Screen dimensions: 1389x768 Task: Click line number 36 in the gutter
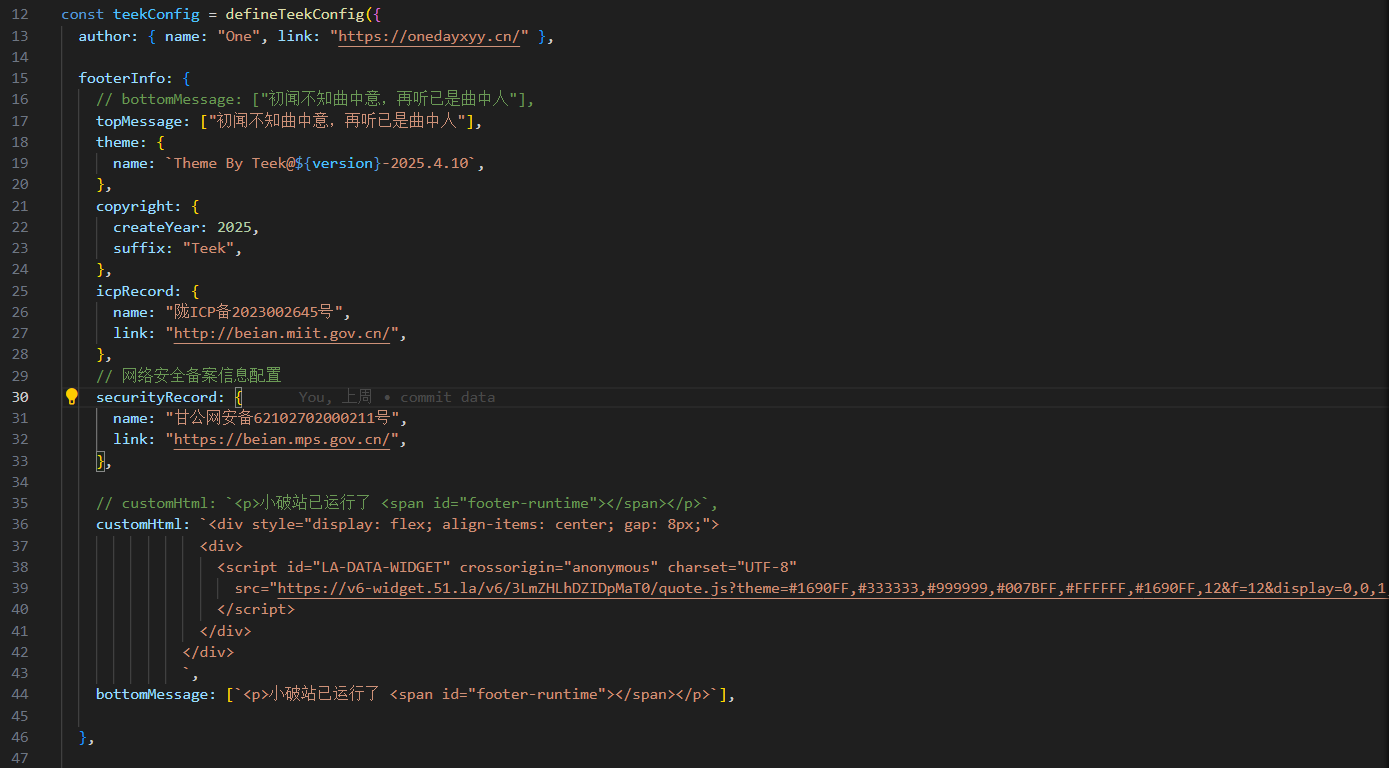click(20, 524)
